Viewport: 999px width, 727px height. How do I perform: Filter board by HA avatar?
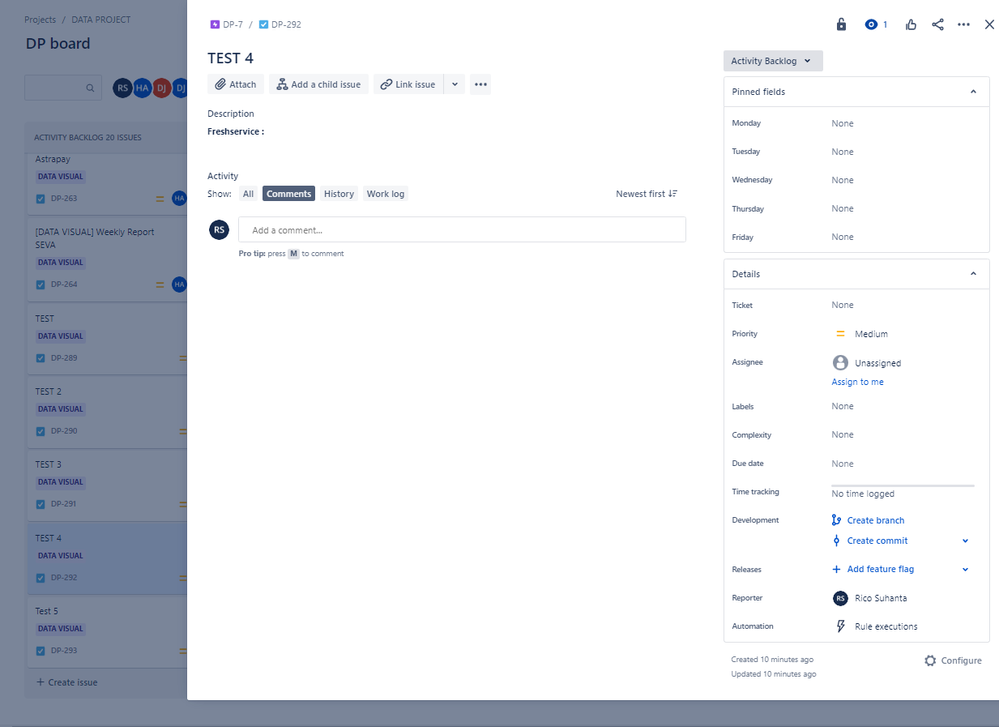pyautogui.click(x=142, y=88)
